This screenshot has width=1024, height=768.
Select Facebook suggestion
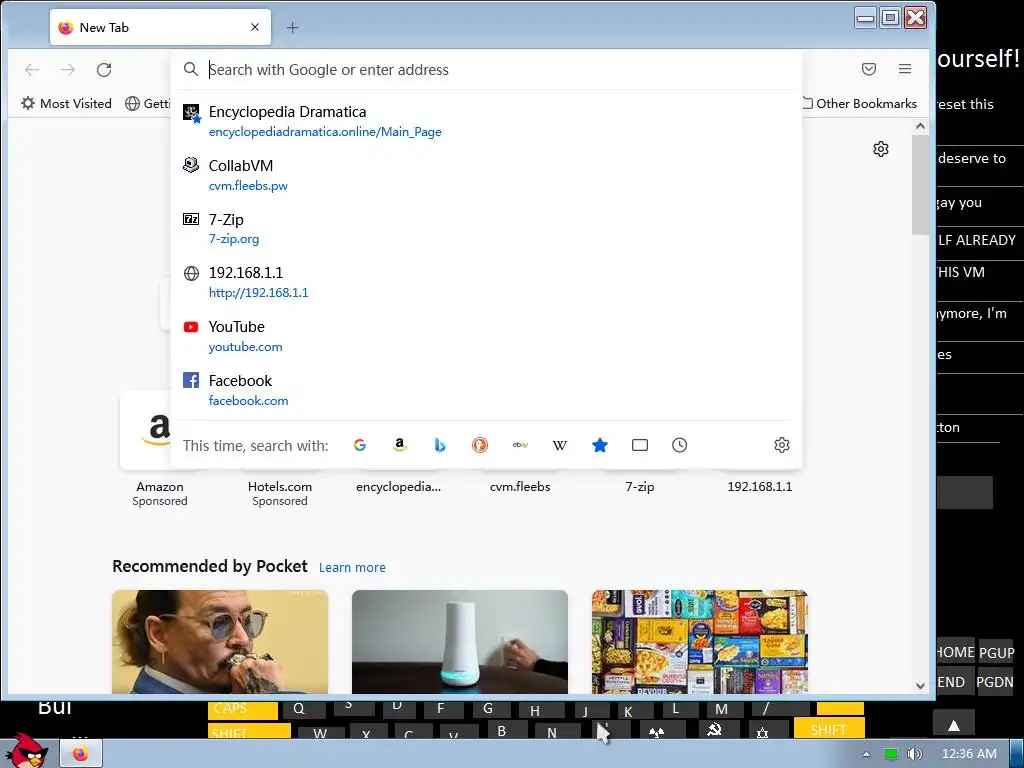(486, 390)
